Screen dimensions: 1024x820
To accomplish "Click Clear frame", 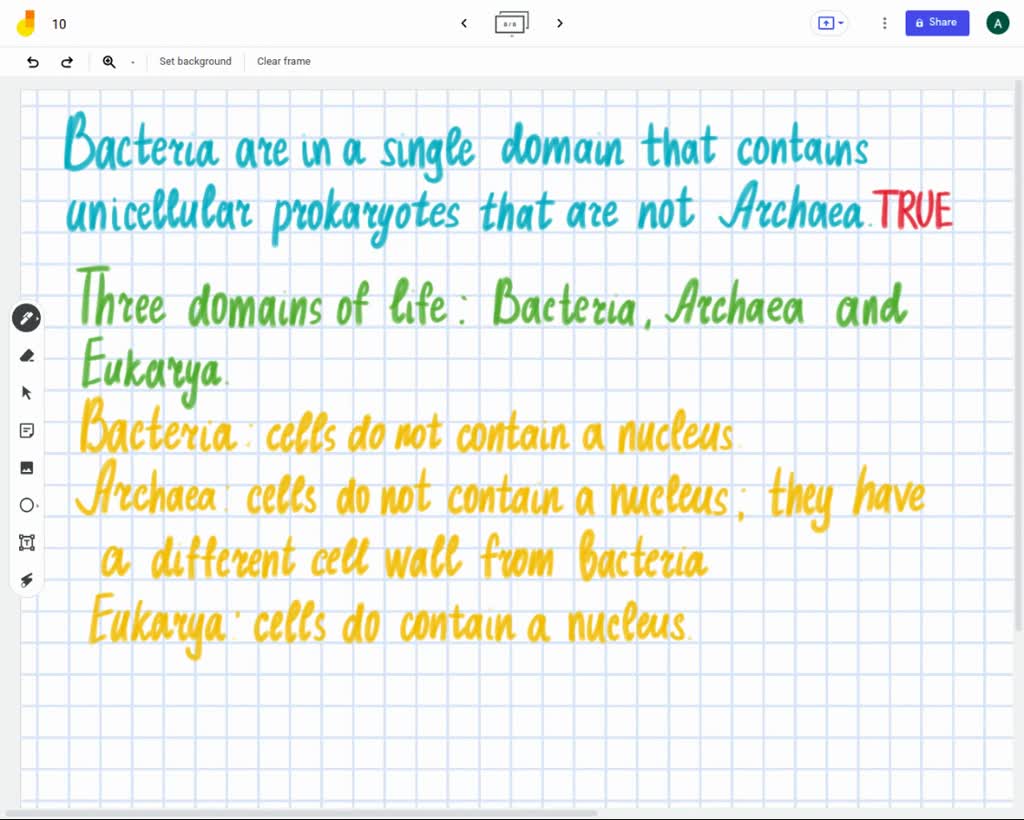I will coord(283,61).
